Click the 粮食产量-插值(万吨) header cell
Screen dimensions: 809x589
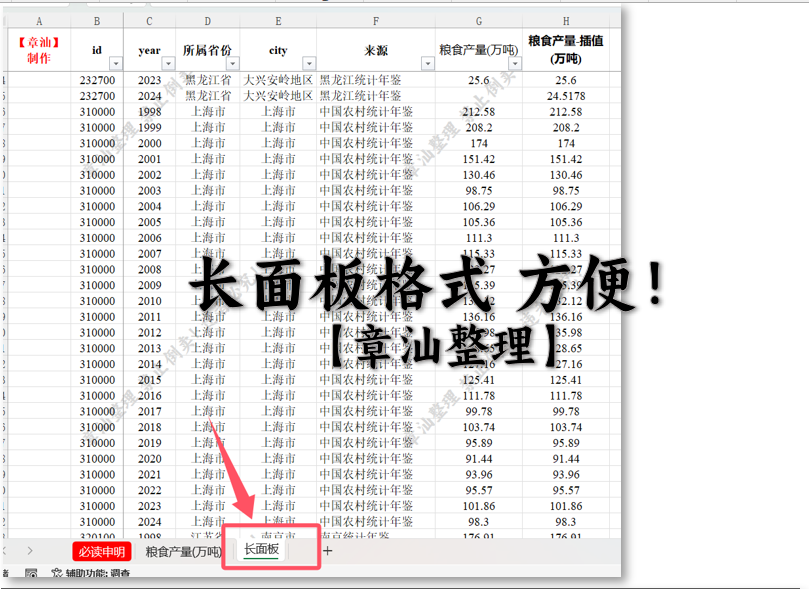pos(566,50)
